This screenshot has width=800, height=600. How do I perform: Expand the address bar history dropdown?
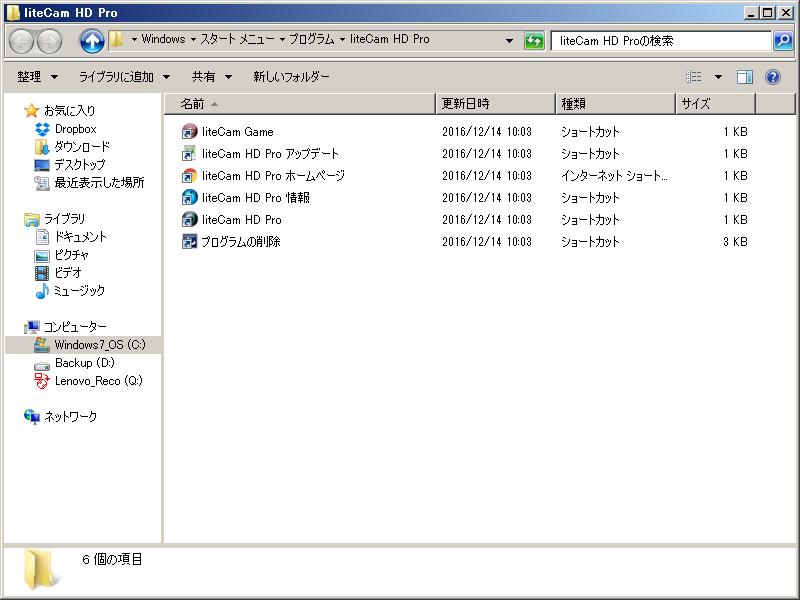[509, 41]
